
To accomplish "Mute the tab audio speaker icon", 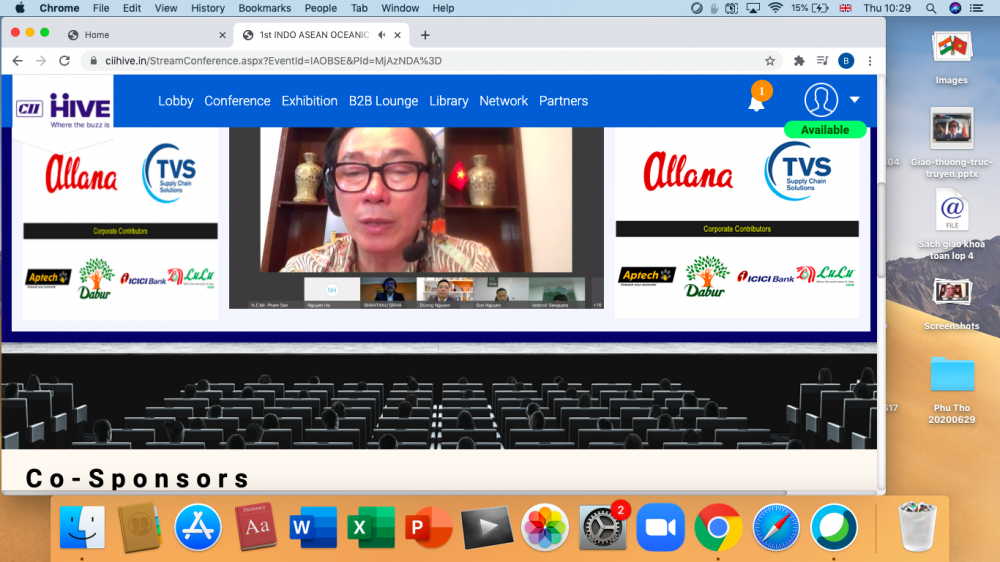I will (382, 35).
